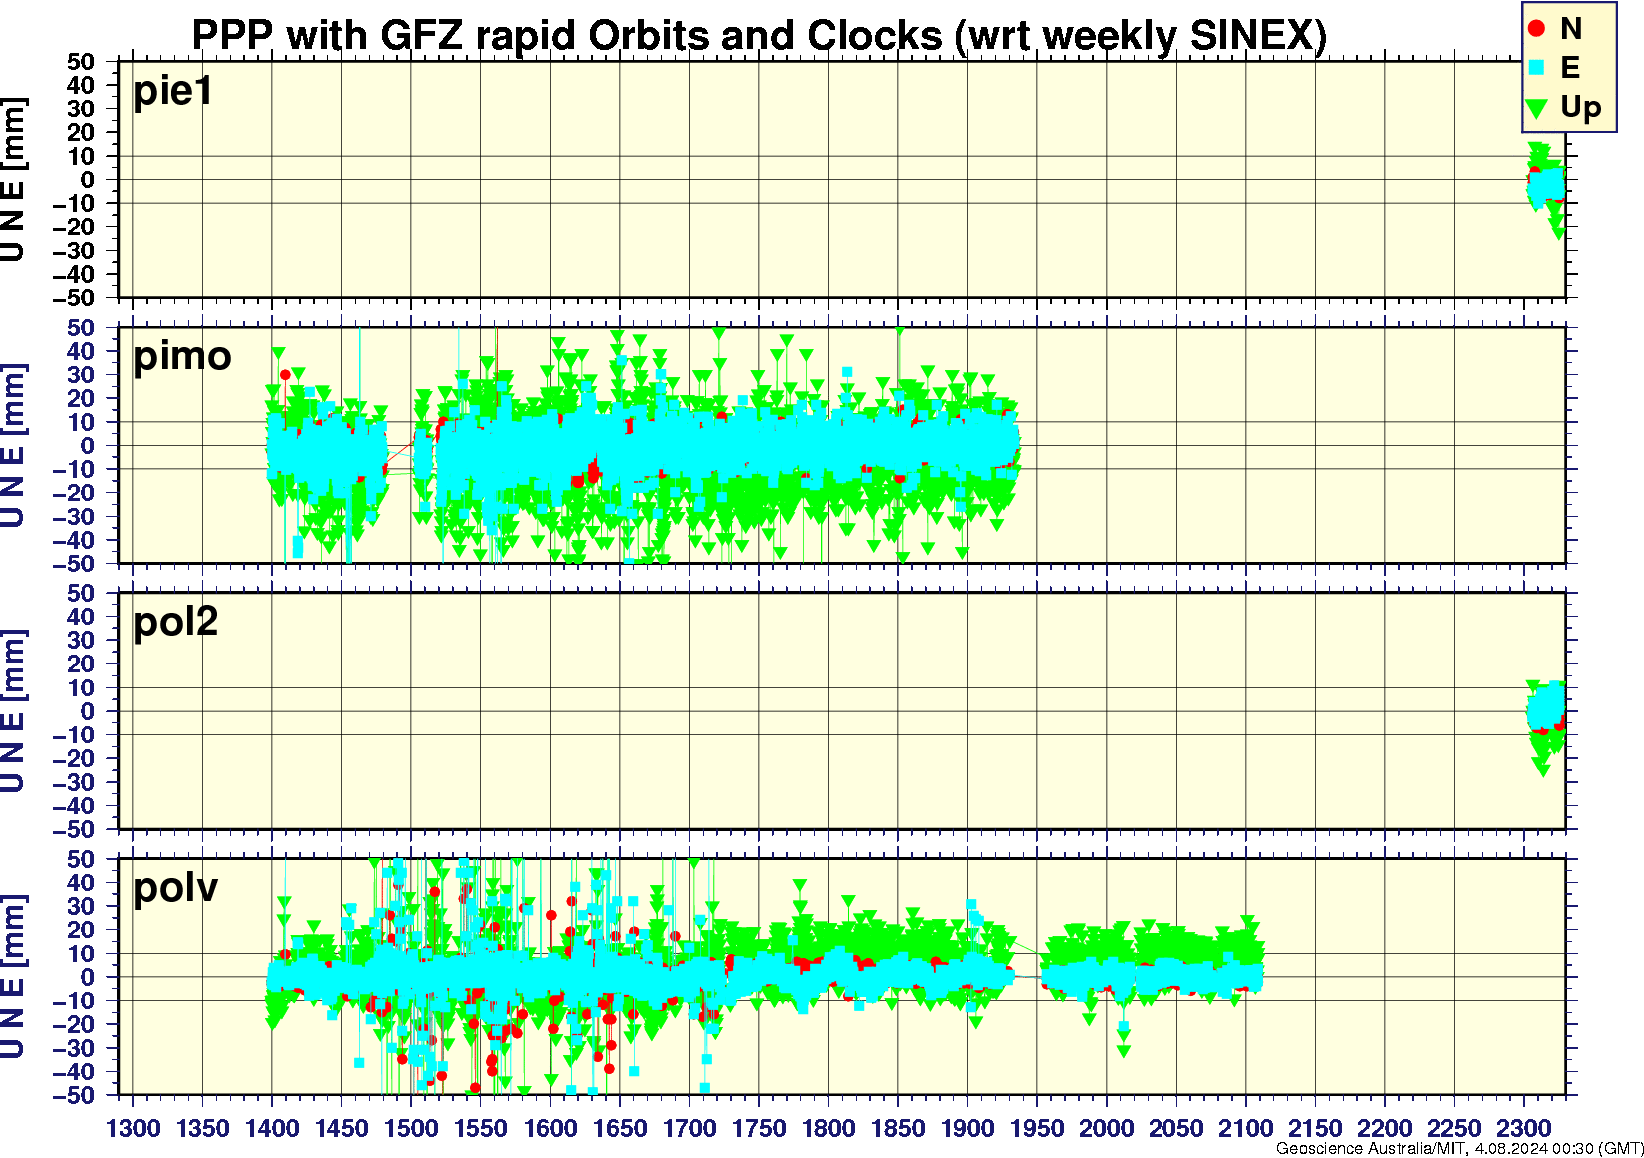Click the x-axis tick label 1700

[x=689, y=1128]
